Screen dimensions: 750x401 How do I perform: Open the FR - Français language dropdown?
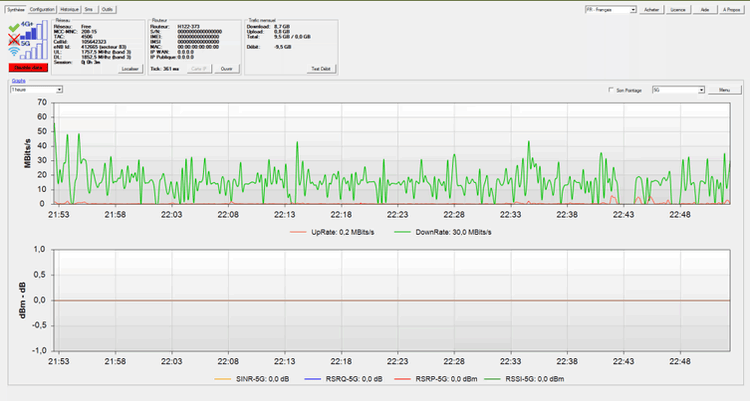[x=610, y=9]
